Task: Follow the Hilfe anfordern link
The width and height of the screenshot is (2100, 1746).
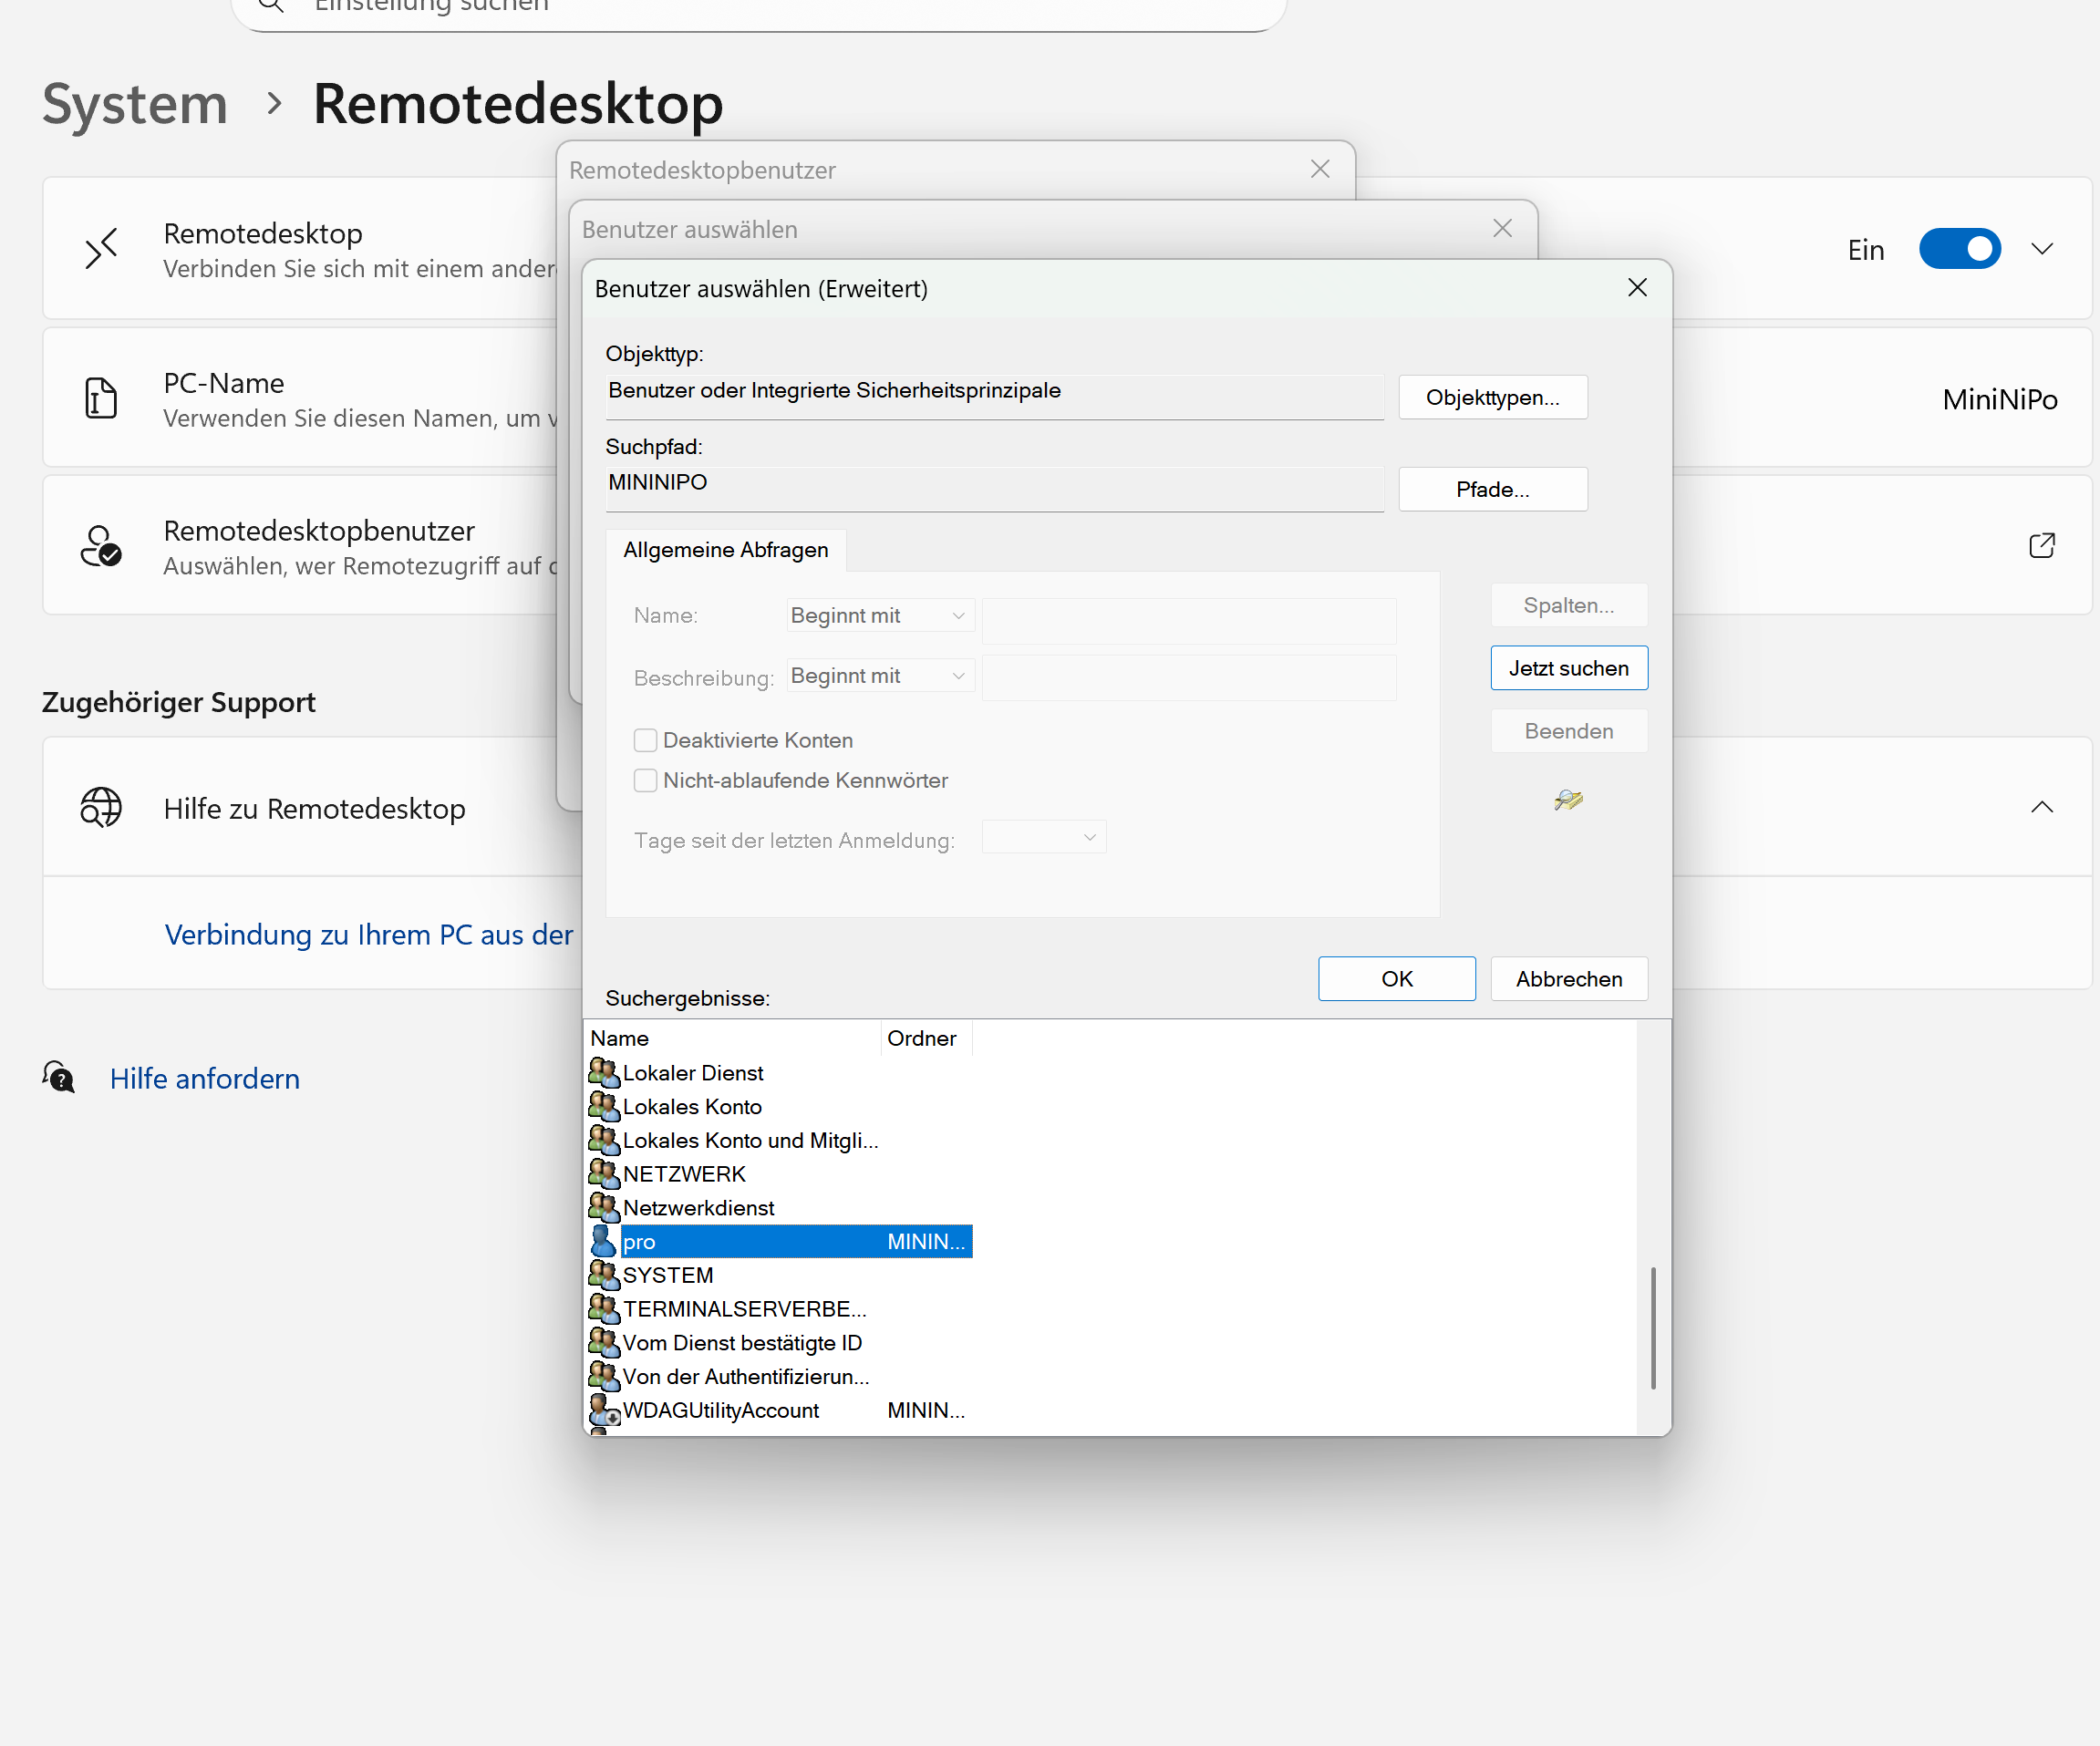Action: pyautogui.click(x=205, y=1078)
